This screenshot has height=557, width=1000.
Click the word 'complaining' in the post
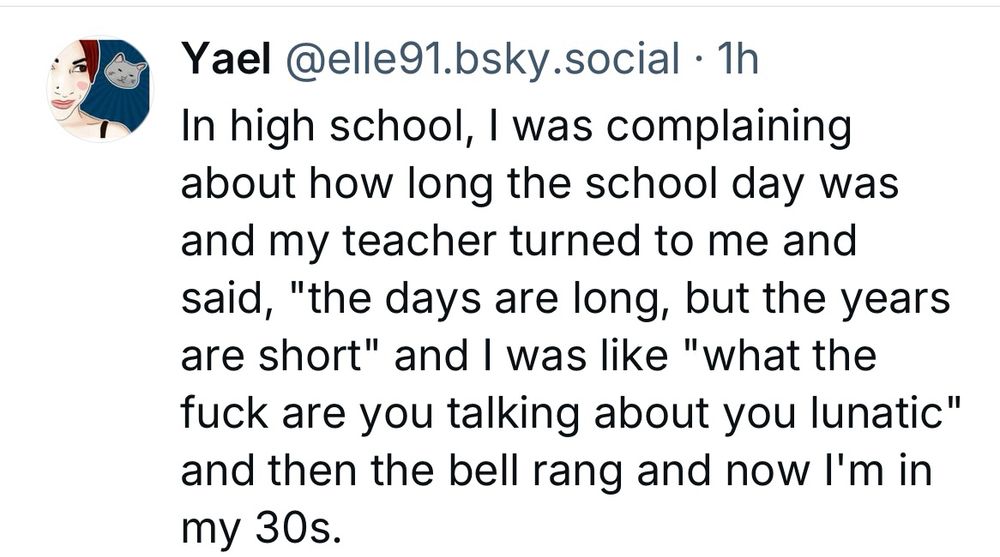(728, 126)
